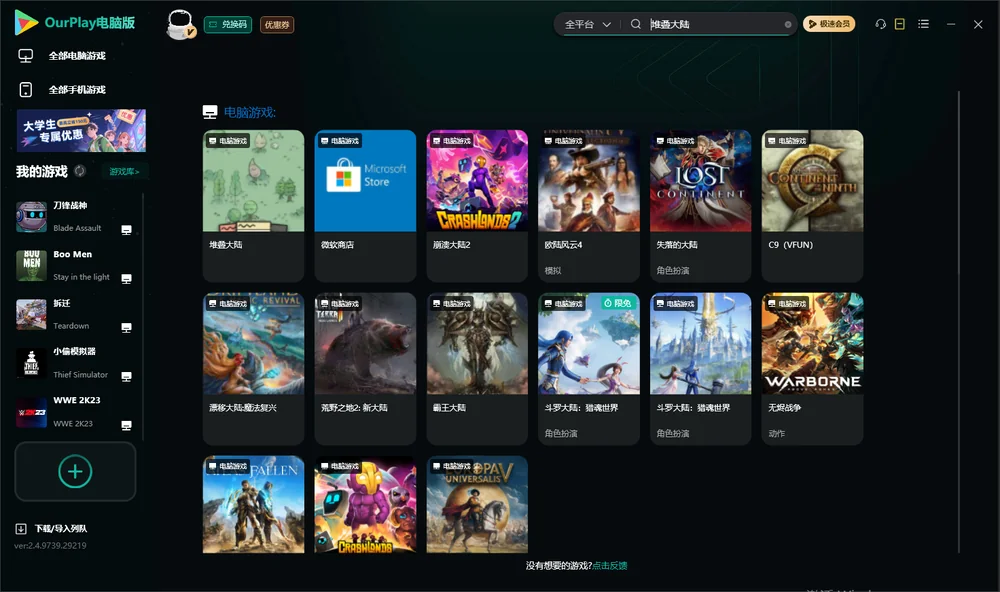Open the customer service headset icon
Image resolution: width=1000 pixels, height=592 pixels.
click(x=881, y=24)
